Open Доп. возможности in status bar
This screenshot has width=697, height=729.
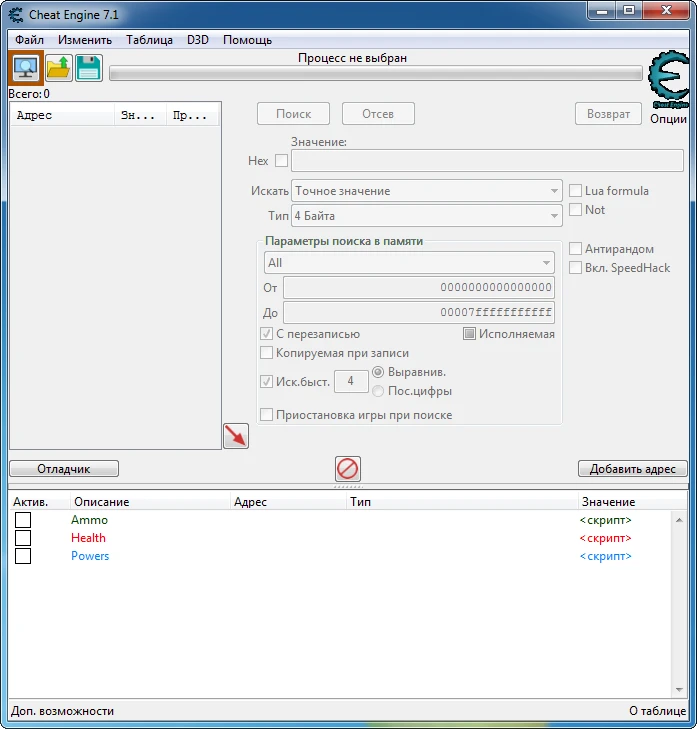[62, 711]
